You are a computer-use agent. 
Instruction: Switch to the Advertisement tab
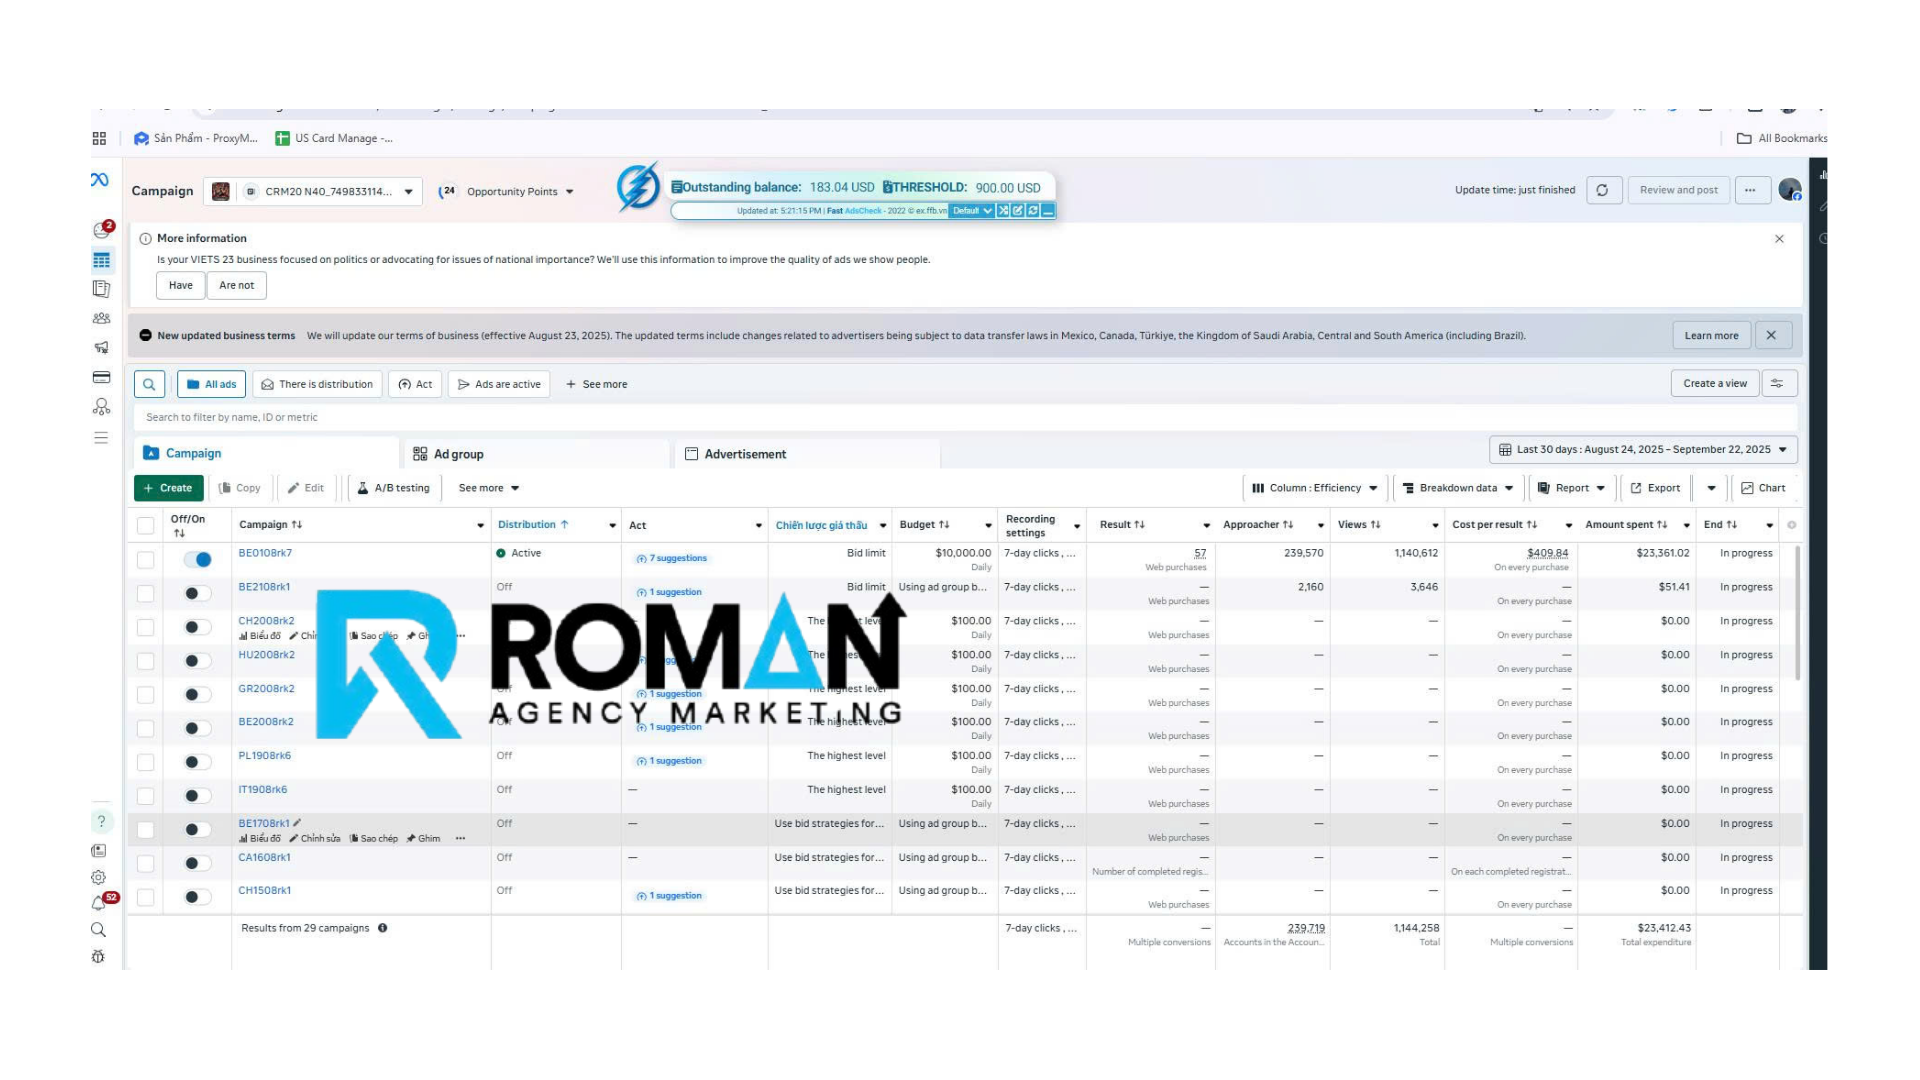(x=744, y=454)
